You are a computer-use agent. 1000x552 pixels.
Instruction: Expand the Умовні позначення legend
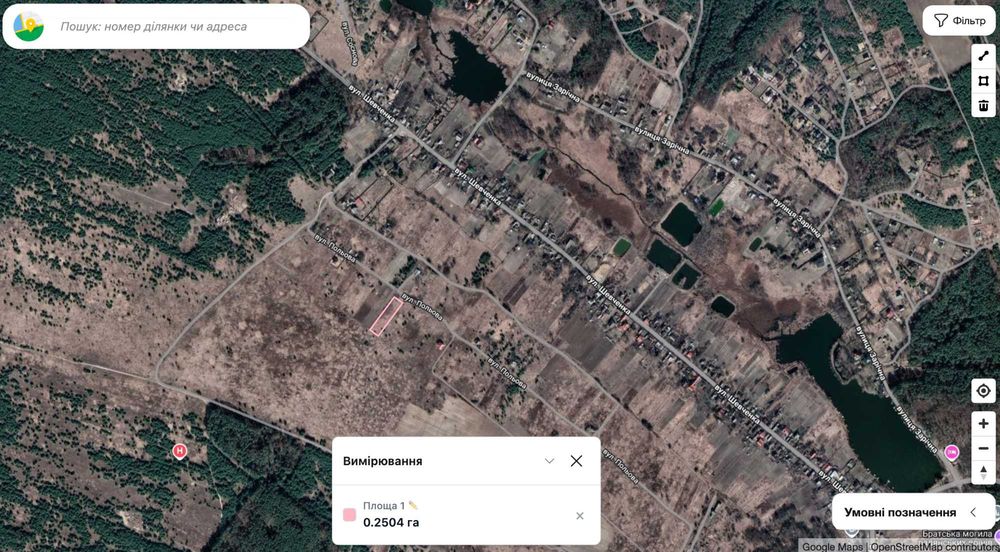click(913, 512)
